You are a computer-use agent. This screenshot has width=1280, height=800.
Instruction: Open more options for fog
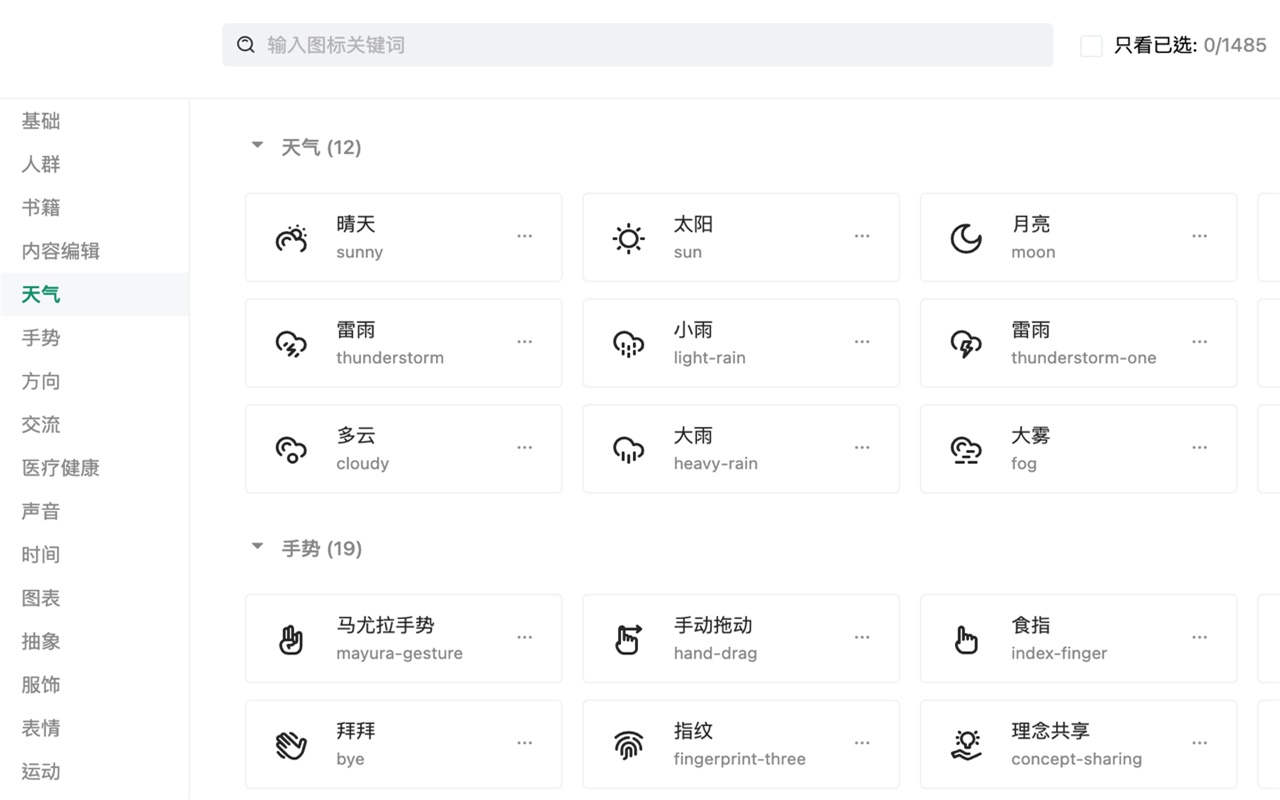click(1200, 448)
